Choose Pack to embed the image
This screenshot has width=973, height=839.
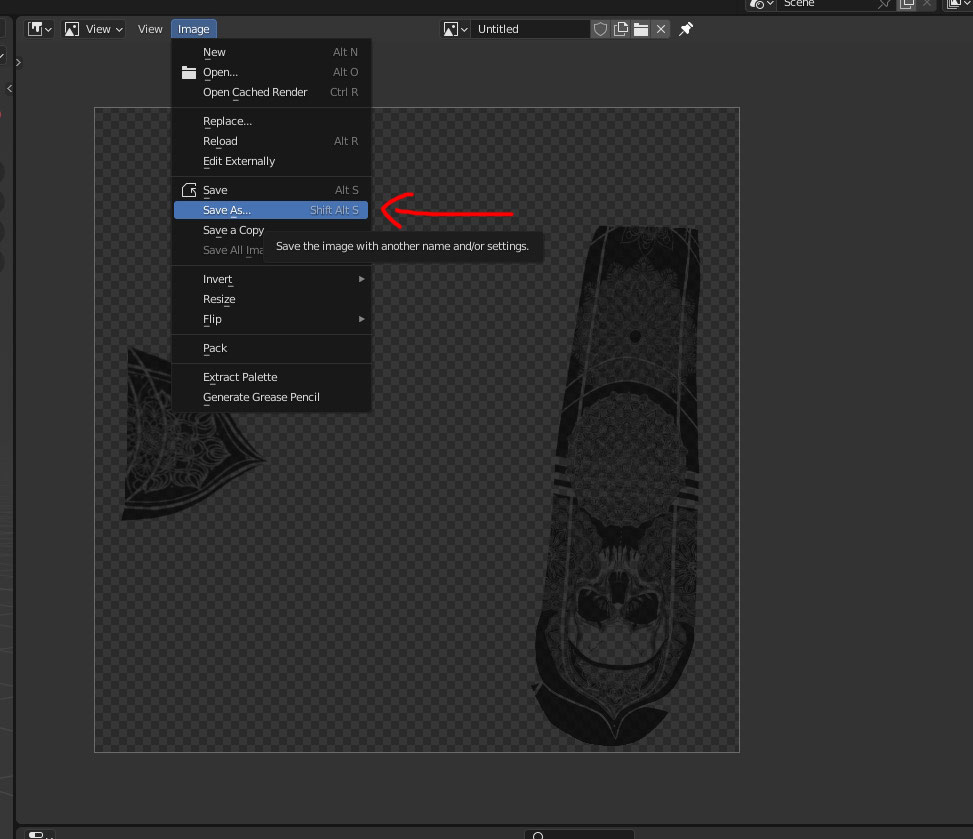tap(214, 348)
